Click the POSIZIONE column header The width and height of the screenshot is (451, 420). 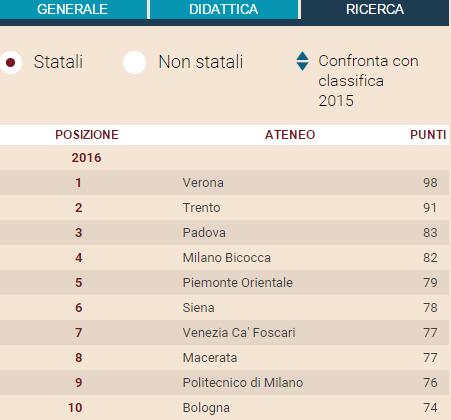coord(87,135)
